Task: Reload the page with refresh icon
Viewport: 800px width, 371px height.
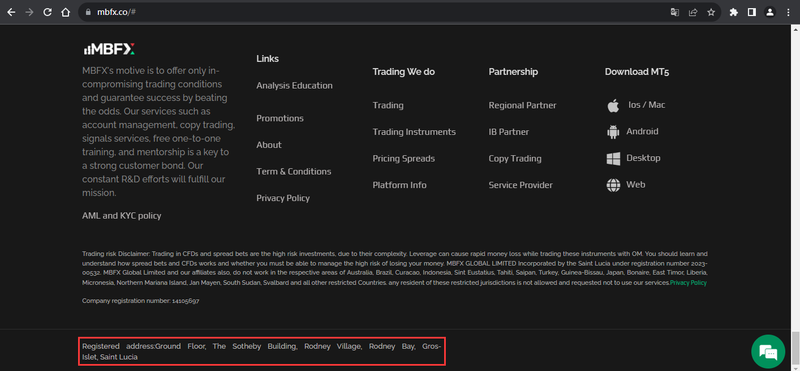Action: pyautogui.click(x=47, y=12)
